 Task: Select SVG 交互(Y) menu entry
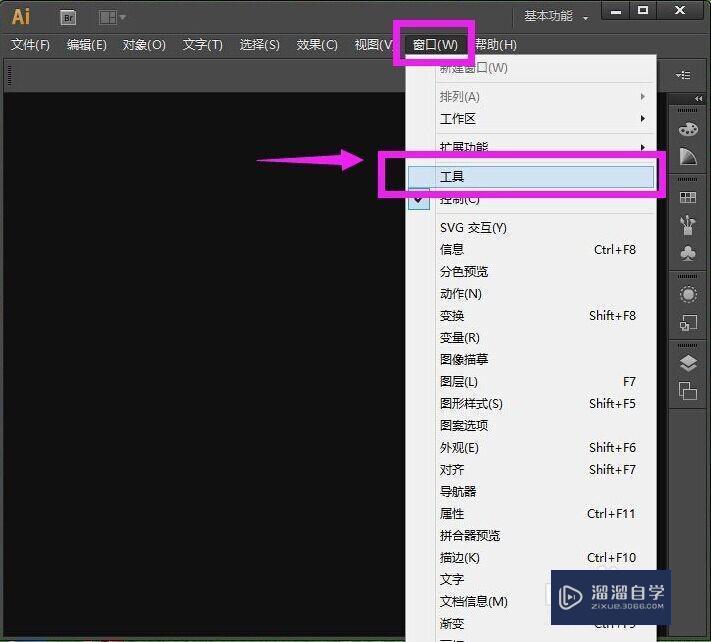coord(531,228)
